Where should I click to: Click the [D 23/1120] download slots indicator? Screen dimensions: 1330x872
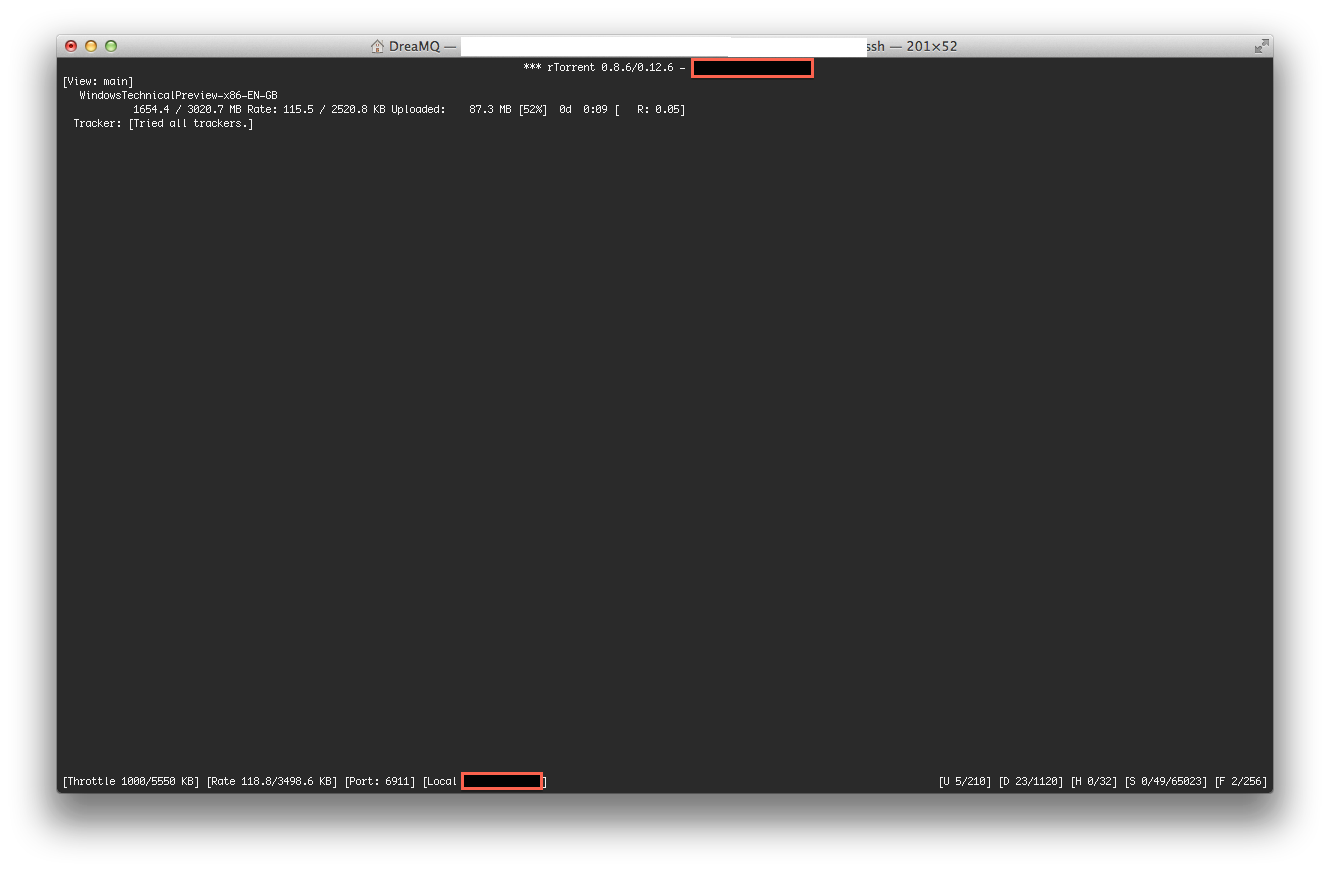click(x=1030, y=781)
